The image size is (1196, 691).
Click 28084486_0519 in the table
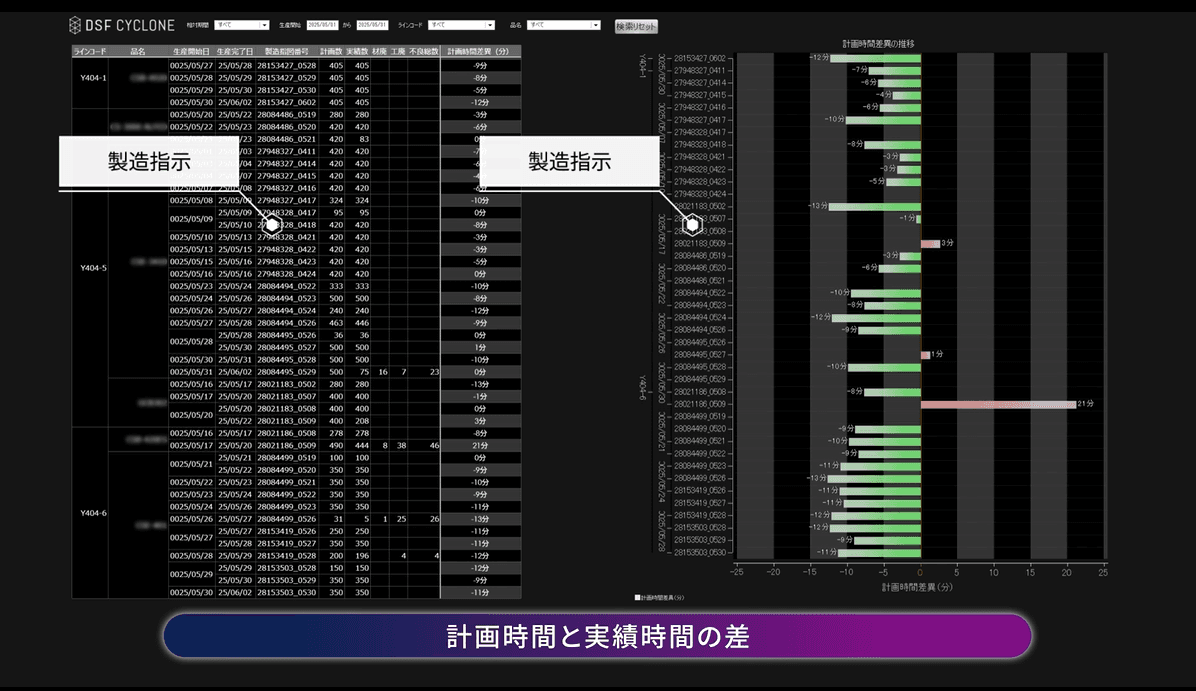coord(287,114)
